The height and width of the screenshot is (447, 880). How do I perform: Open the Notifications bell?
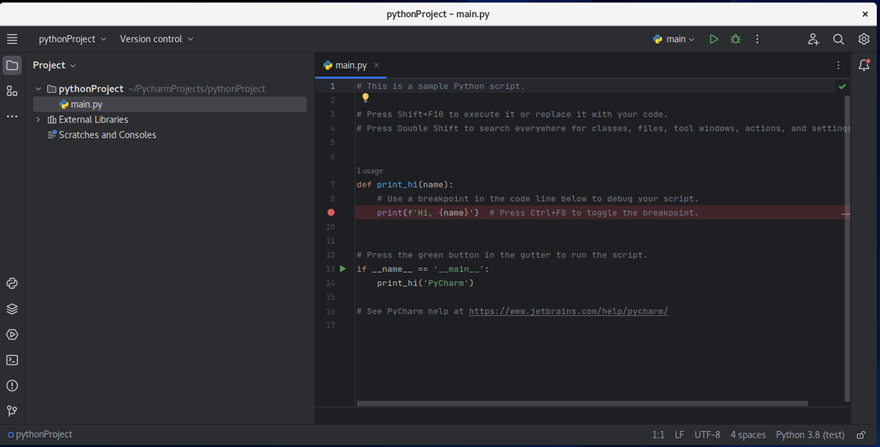(864, 65)
